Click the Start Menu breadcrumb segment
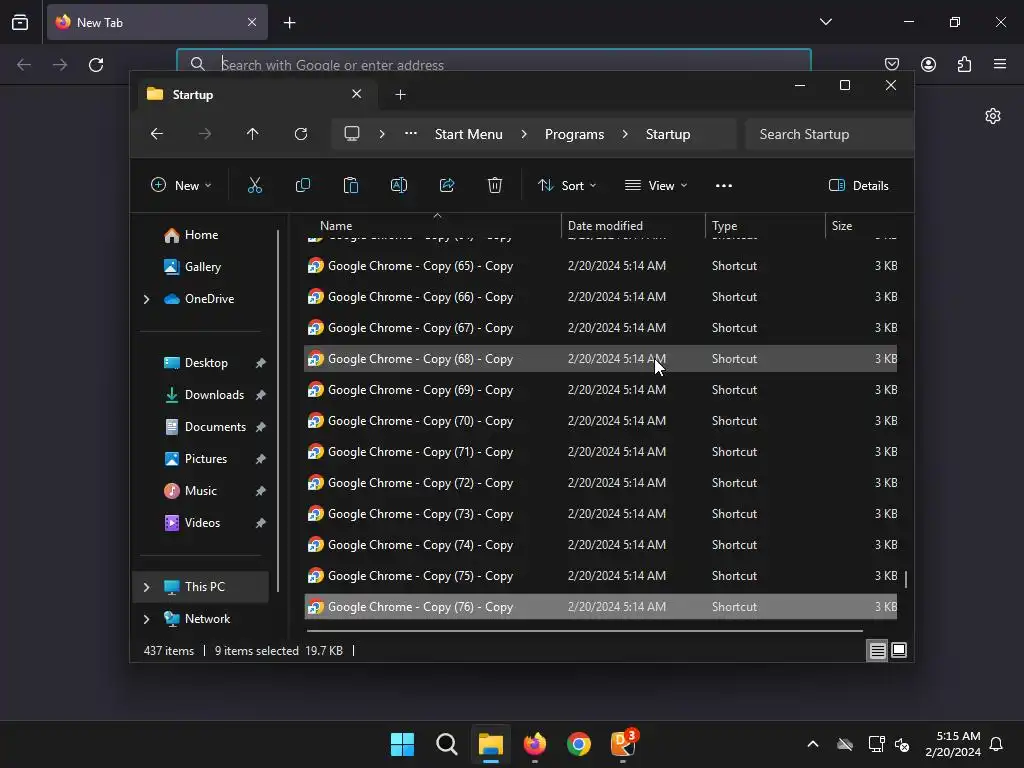Viewport: 1024px width, 768px height. tap(469, 134)
